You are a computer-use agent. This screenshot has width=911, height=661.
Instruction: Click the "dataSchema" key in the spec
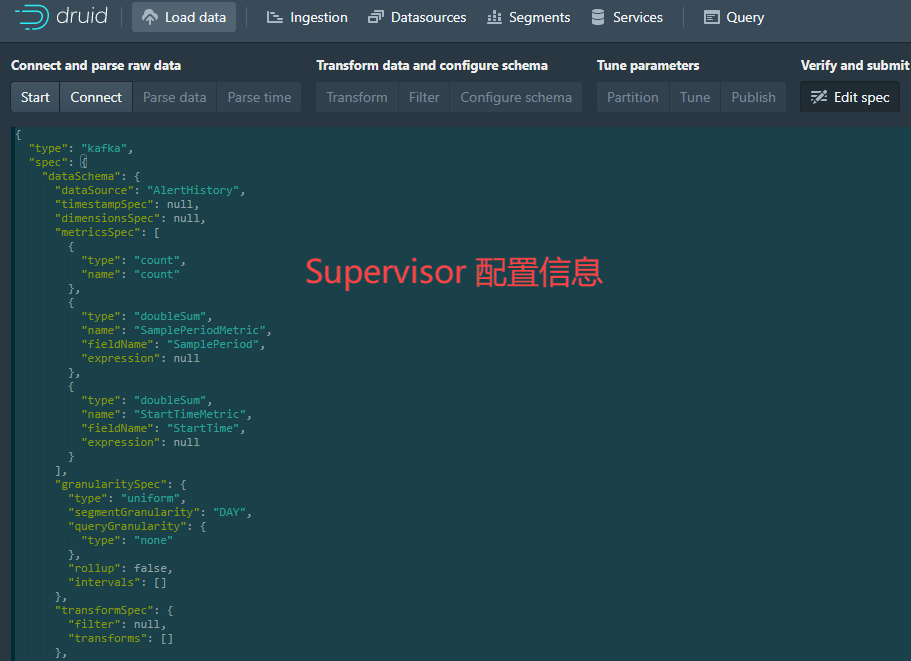[x=81, y=176]
